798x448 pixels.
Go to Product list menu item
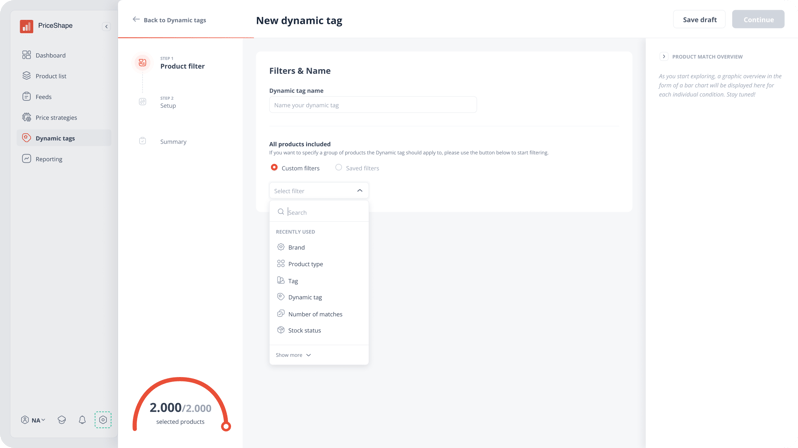(x=64, y=76)
